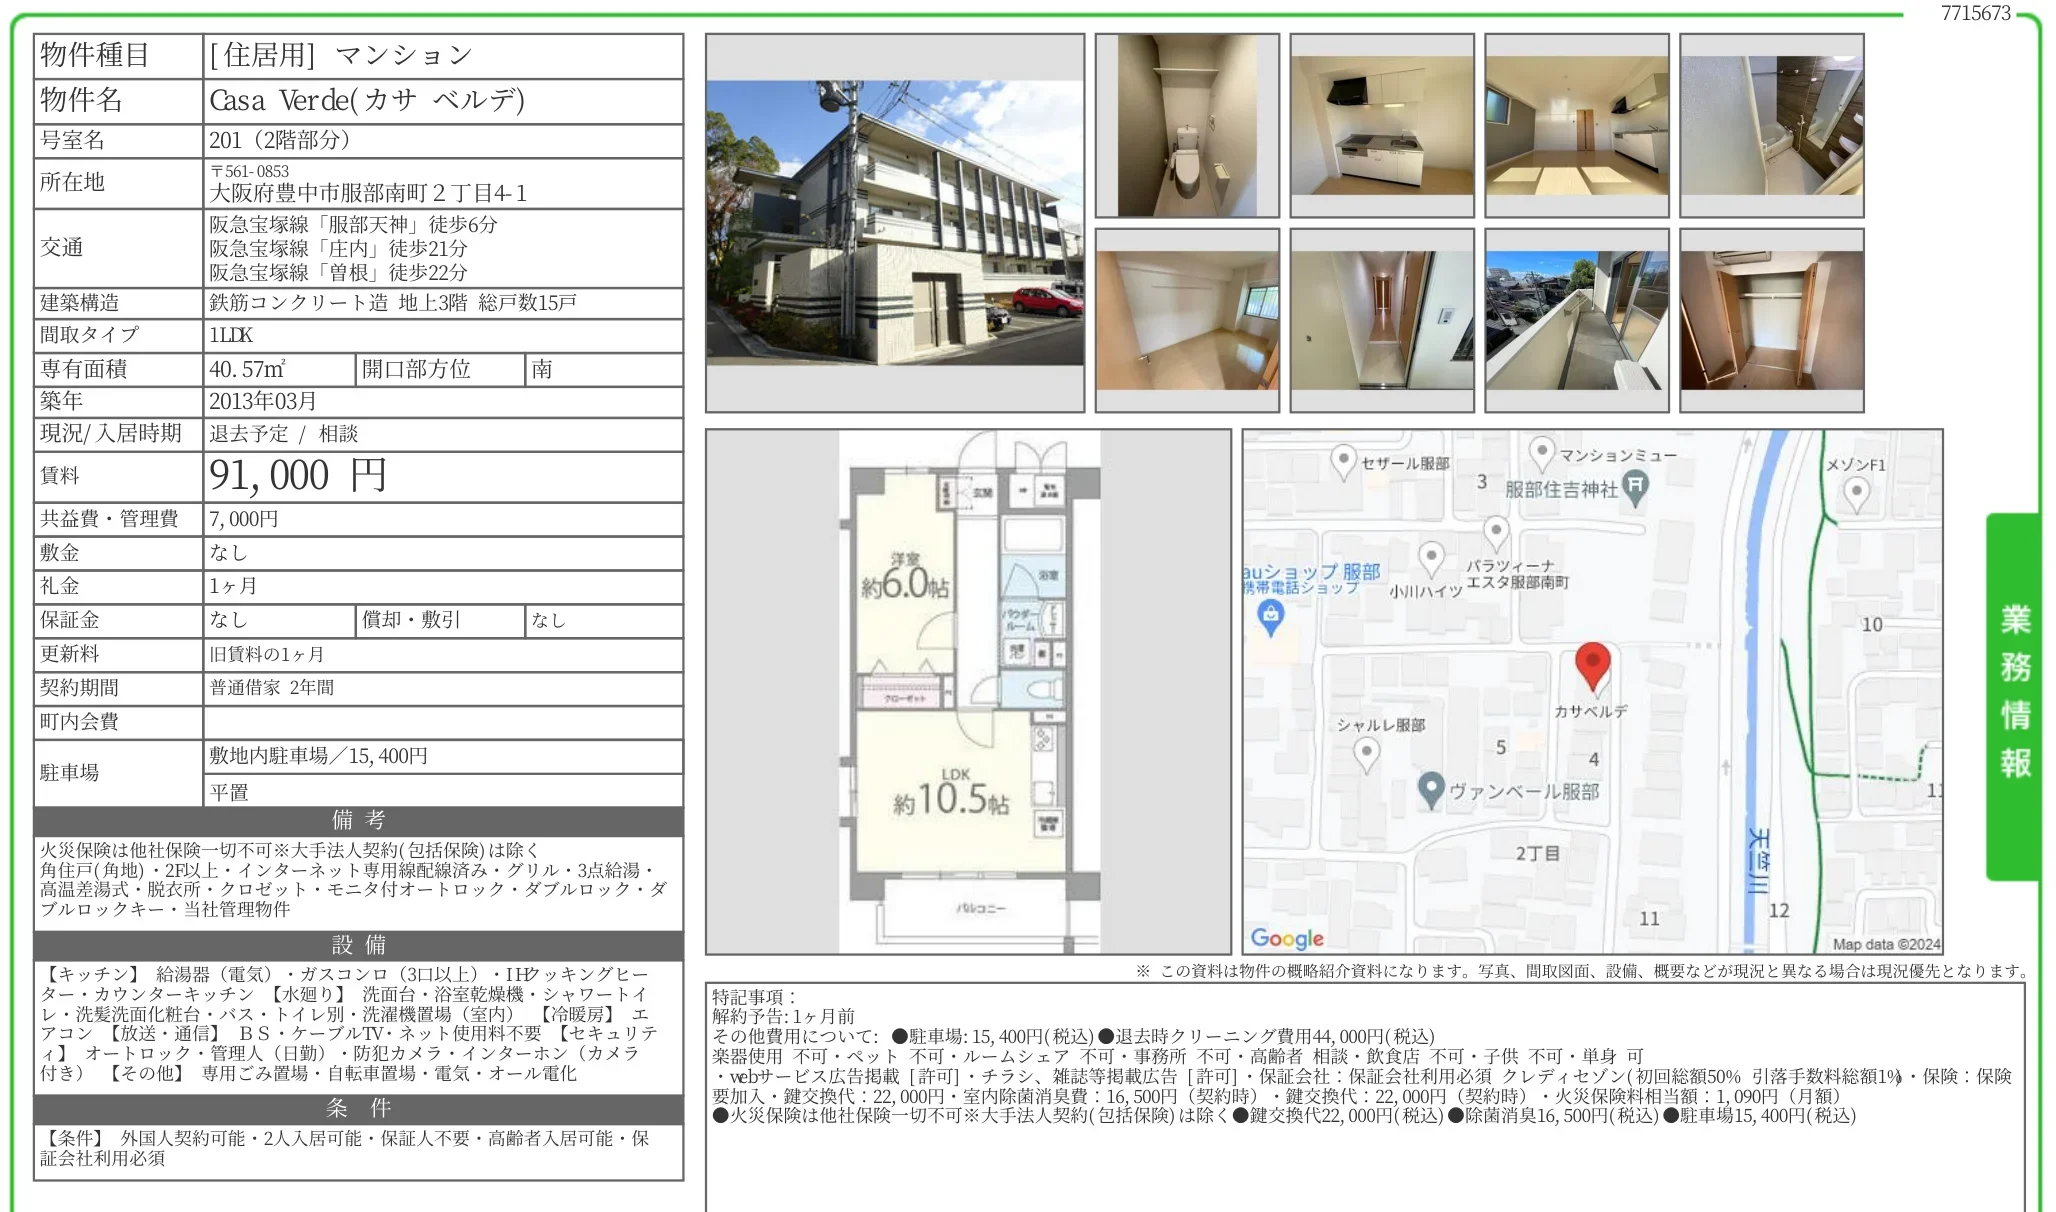Click the auショップ服部 map marker icon
This screenshot has width=2056, height=1212.
(1270, 618)
